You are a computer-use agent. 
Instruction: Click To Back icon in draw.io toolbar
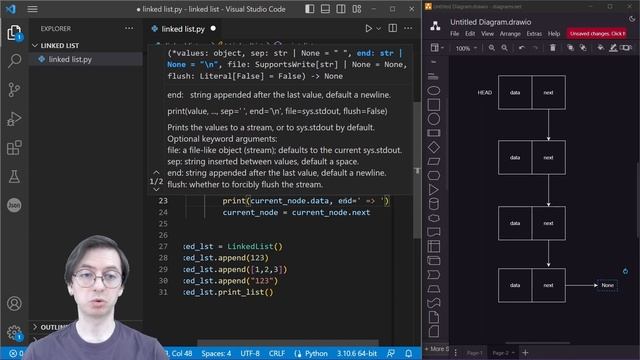(x=583, y=48)
